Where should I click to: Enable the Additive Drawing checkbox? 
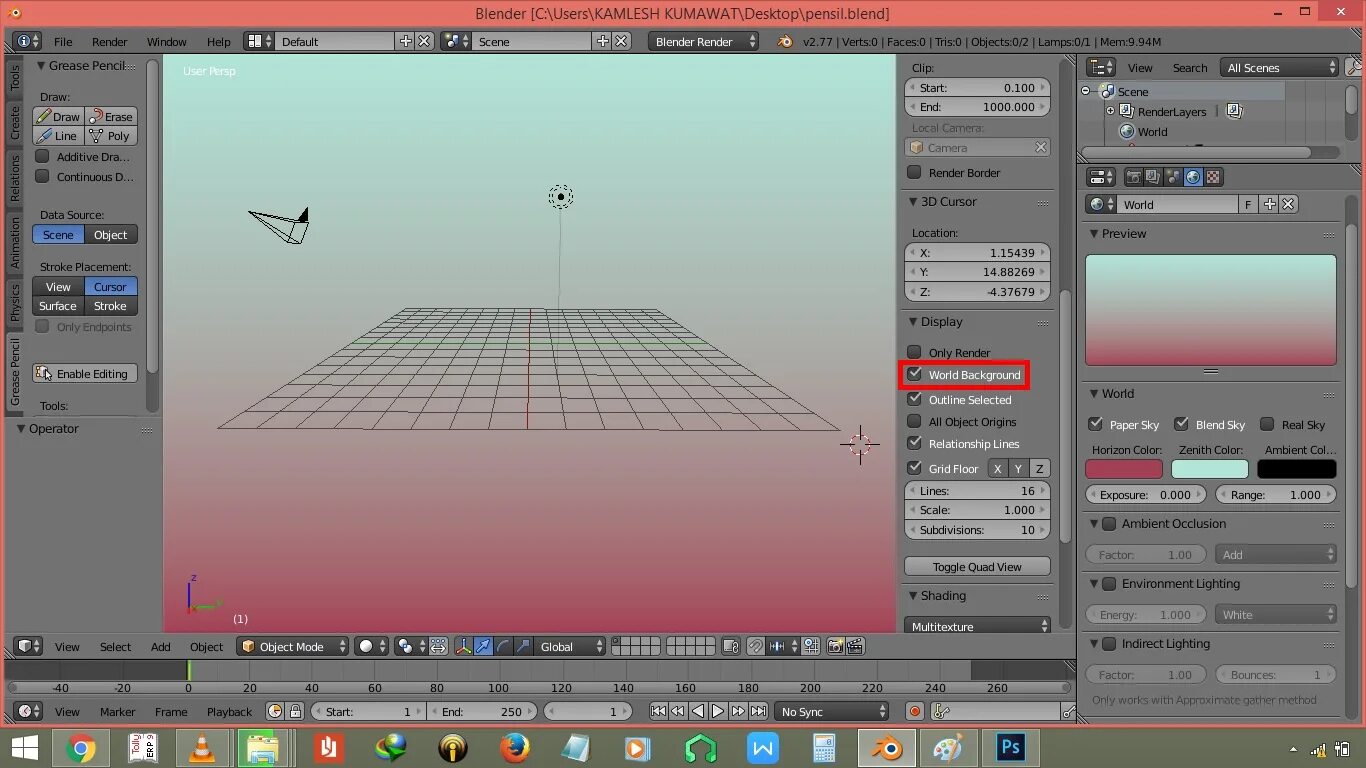coord(42,156)
